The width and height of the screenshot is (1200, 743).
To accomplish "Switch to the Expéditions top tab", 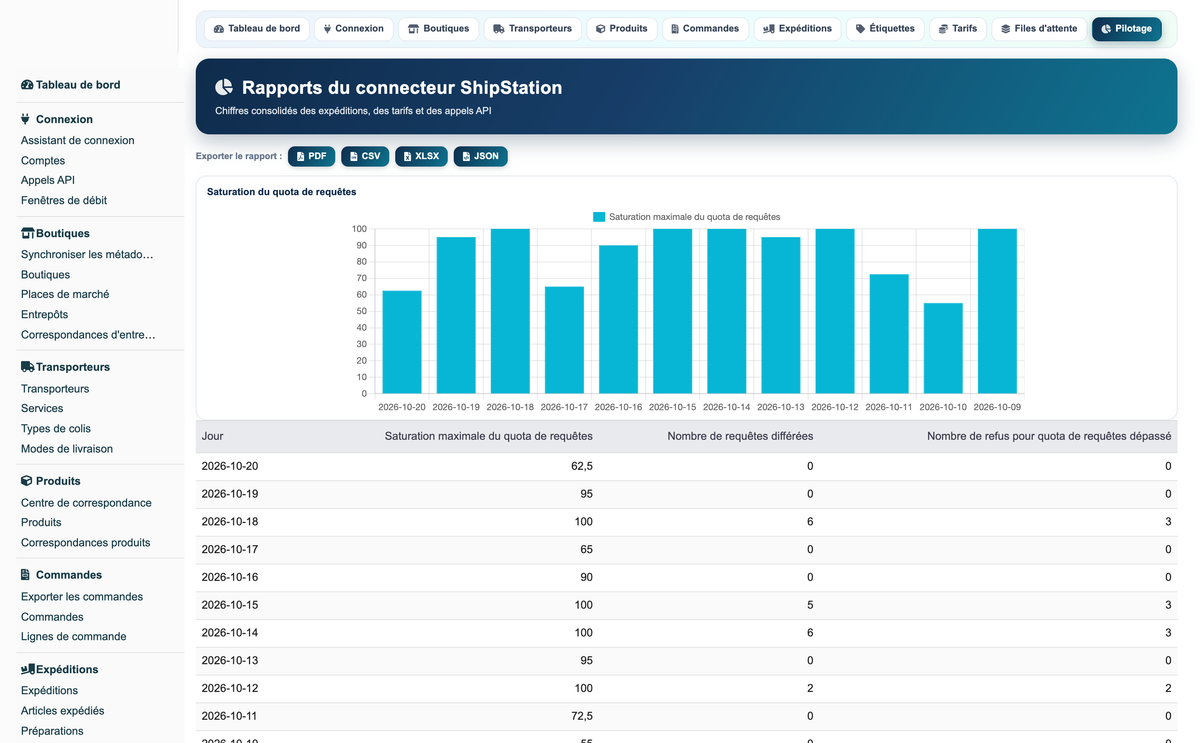I will click(x=797, y=29).
